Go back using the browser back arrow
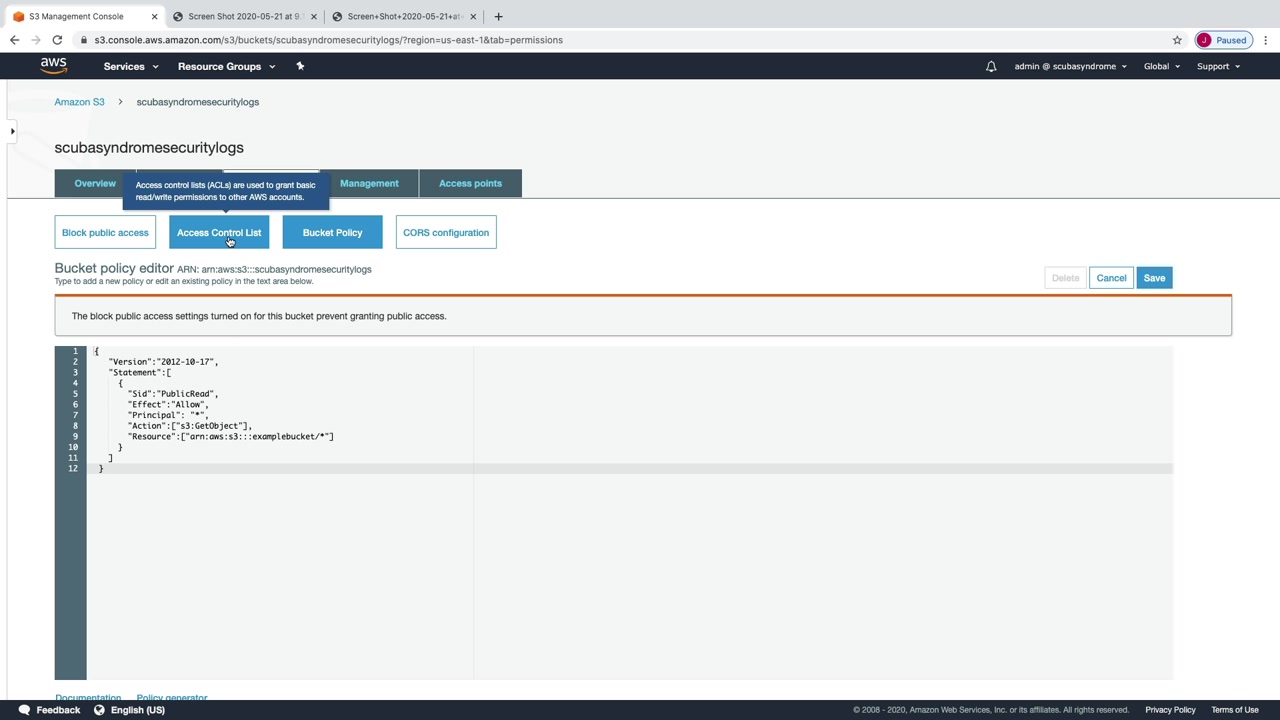1280x720 pixels. click(15, 40)
